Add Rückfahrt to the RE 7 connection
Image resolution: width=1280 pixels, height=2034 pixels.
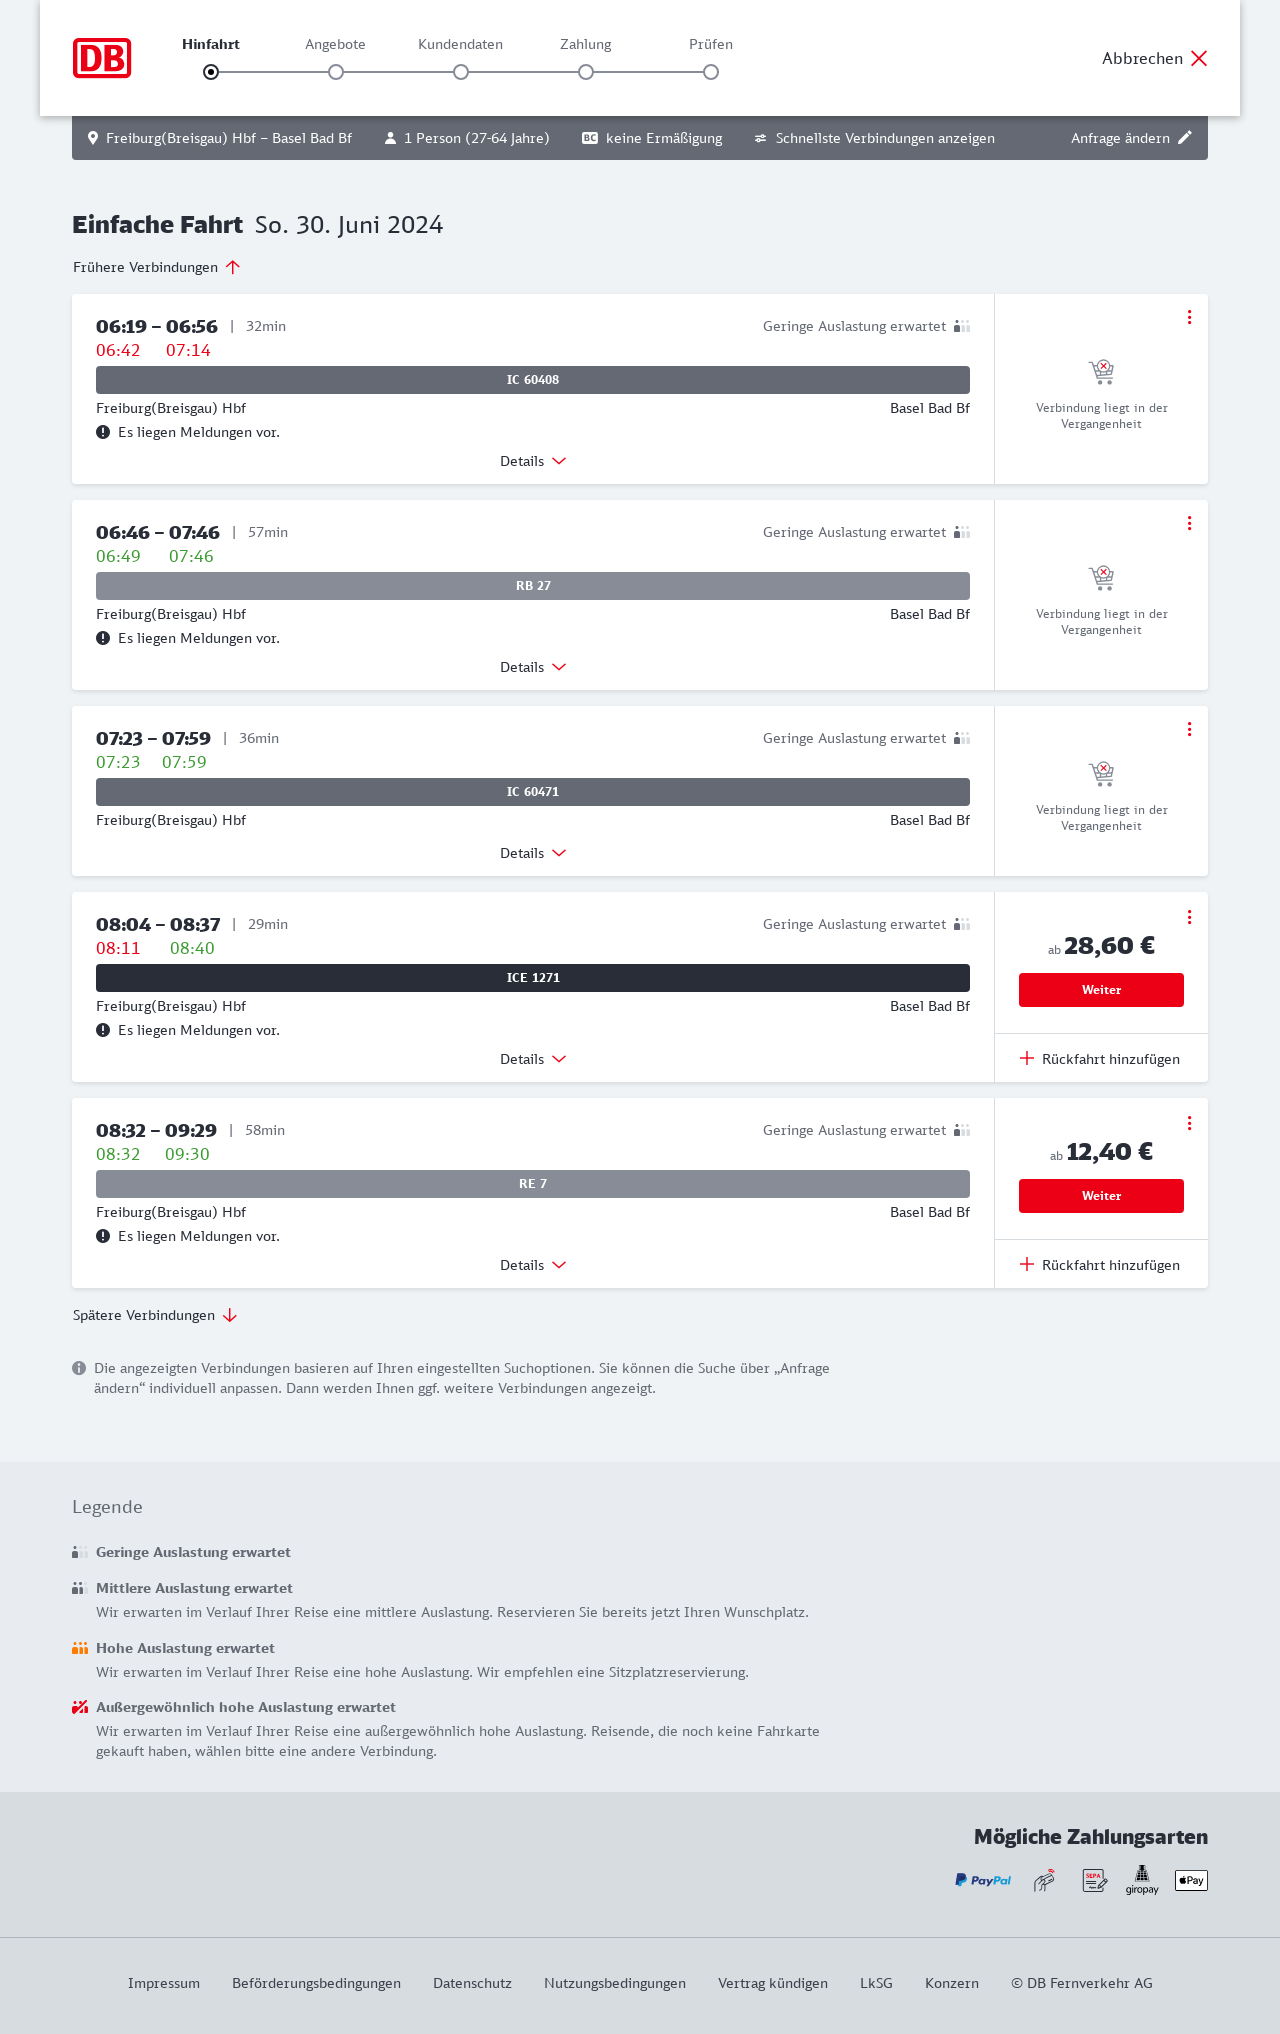click(x=1100, y=1265)
